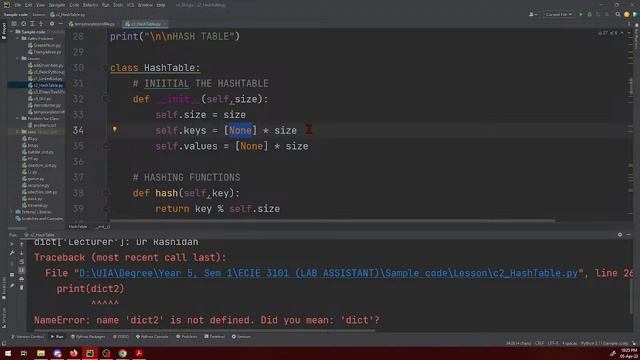The height and width of the screenshot is (360, 640).
Task: Open the File menu
Action: coord(18,5)
